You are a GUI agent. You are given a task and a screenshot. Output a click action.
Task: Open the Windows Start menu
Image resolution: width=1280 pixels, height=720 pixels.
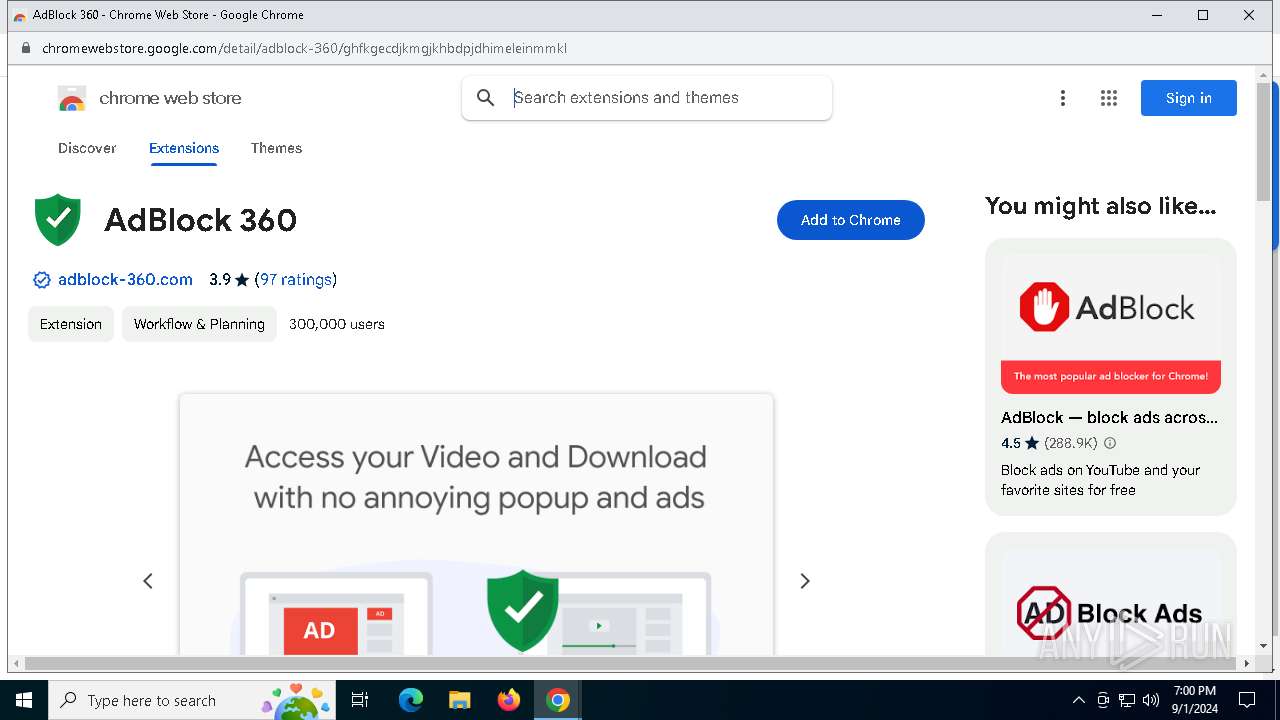click(x=24, y=700)
